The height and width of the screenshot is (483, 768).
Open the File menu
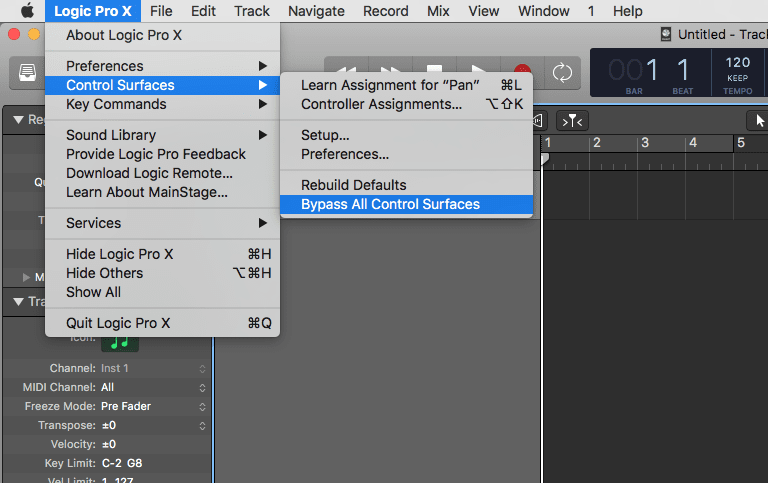click(161, 11)
